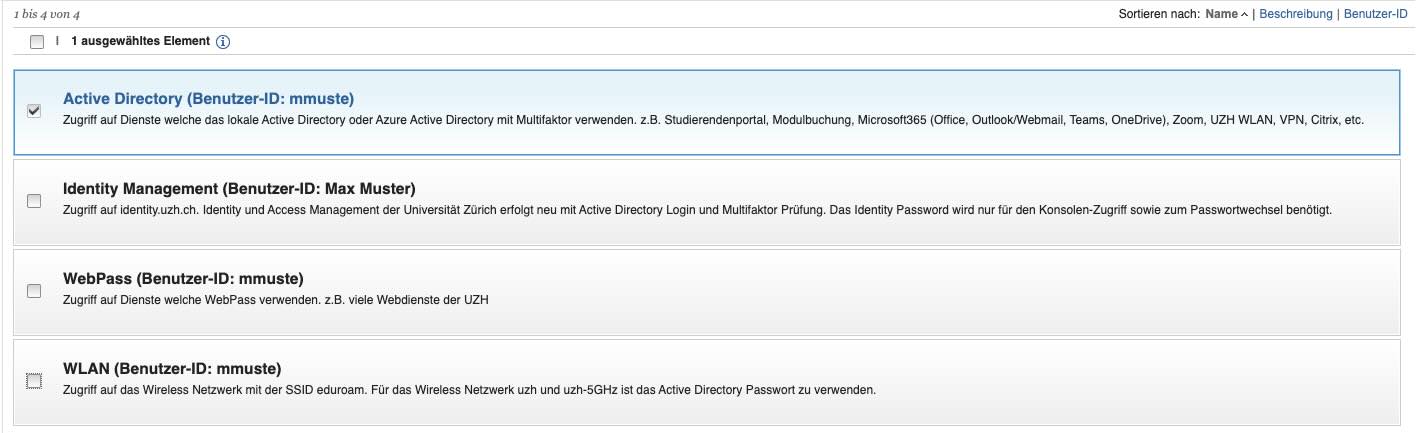Screen dimensions: 1416x433
Task: Sort the list by Benutzer-ID
Action: coord(1375,14)
